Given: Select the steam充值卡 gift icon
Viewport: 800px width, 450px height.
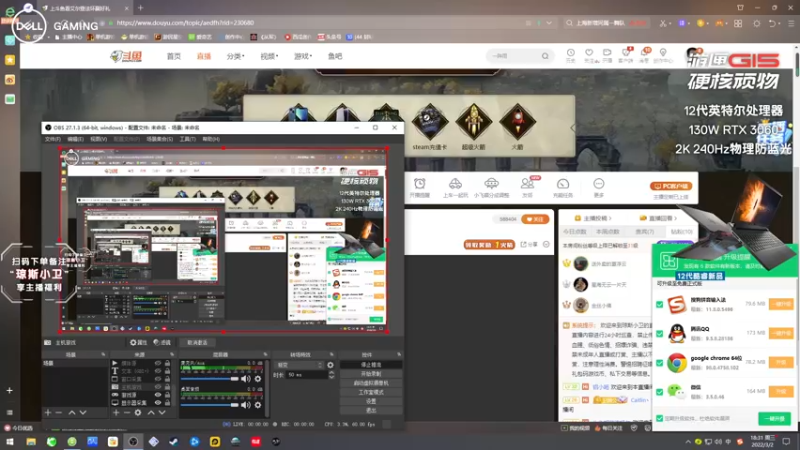Looking at the screenshot, I should 430,121.
